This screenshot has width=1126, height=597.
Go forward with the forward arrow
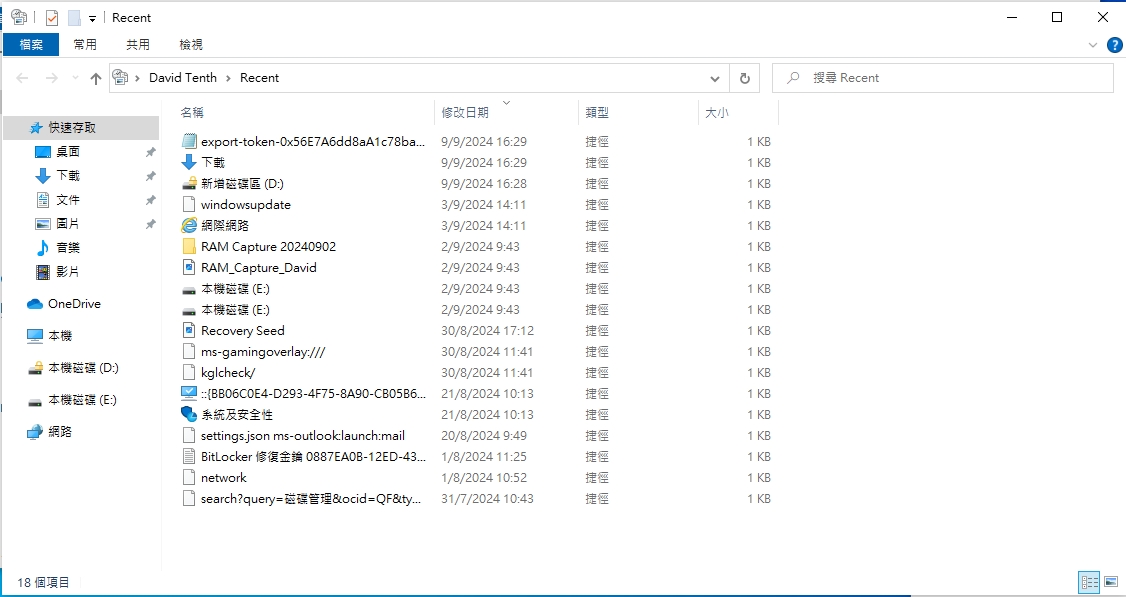click(x=51, y=78)
